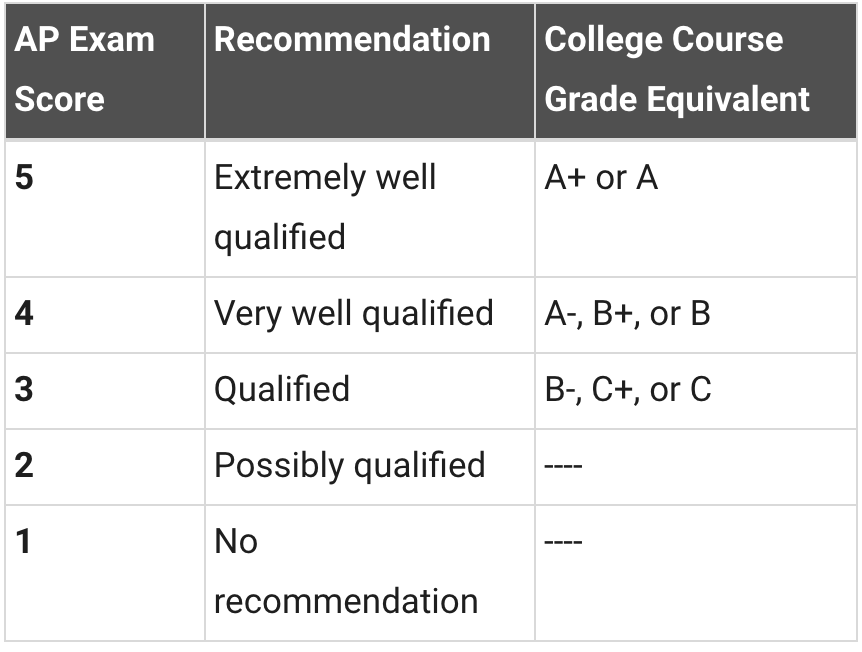The image size is (862, 652).
Task: Select the Very well qualified text
Action: click(353, 313)
